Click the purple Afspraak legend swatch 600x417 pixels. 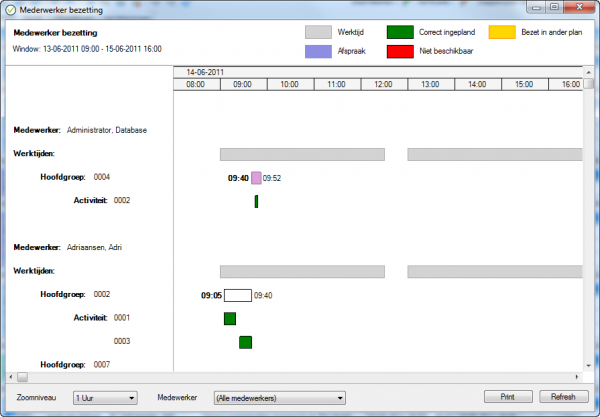318,51
